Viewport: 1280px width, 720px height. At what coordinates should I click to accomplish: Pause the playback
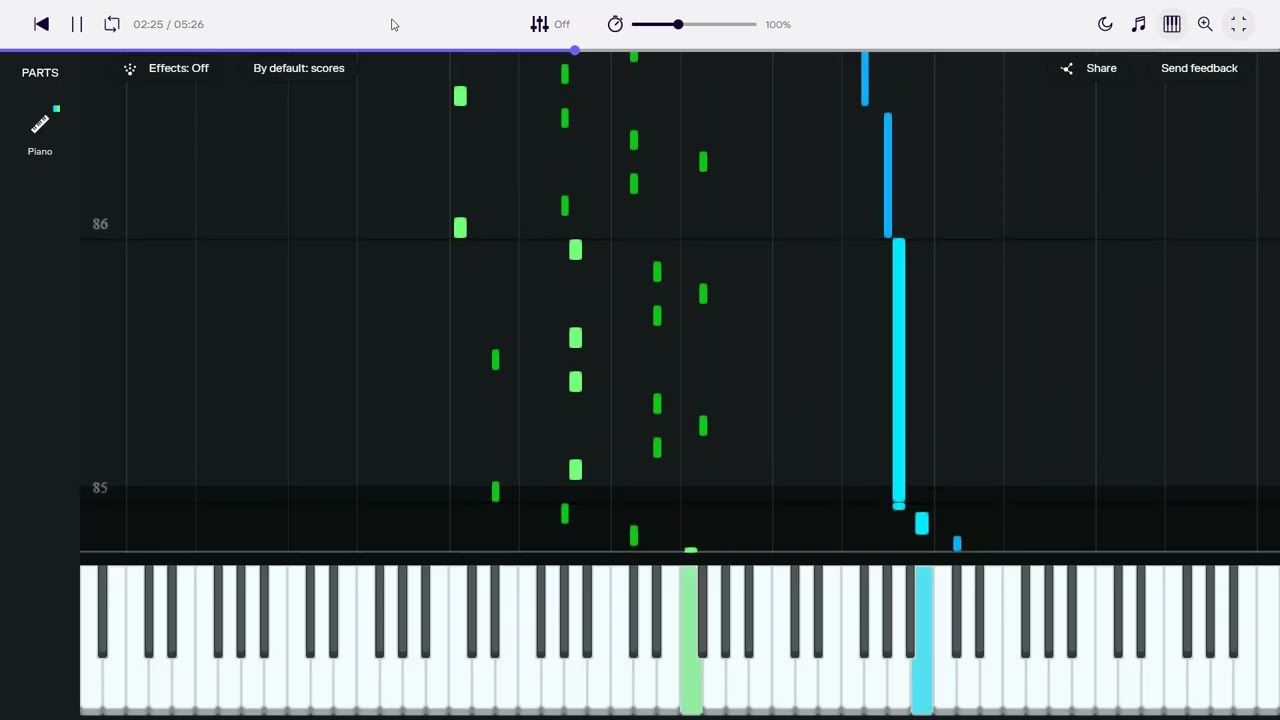(x=77, y=24)
